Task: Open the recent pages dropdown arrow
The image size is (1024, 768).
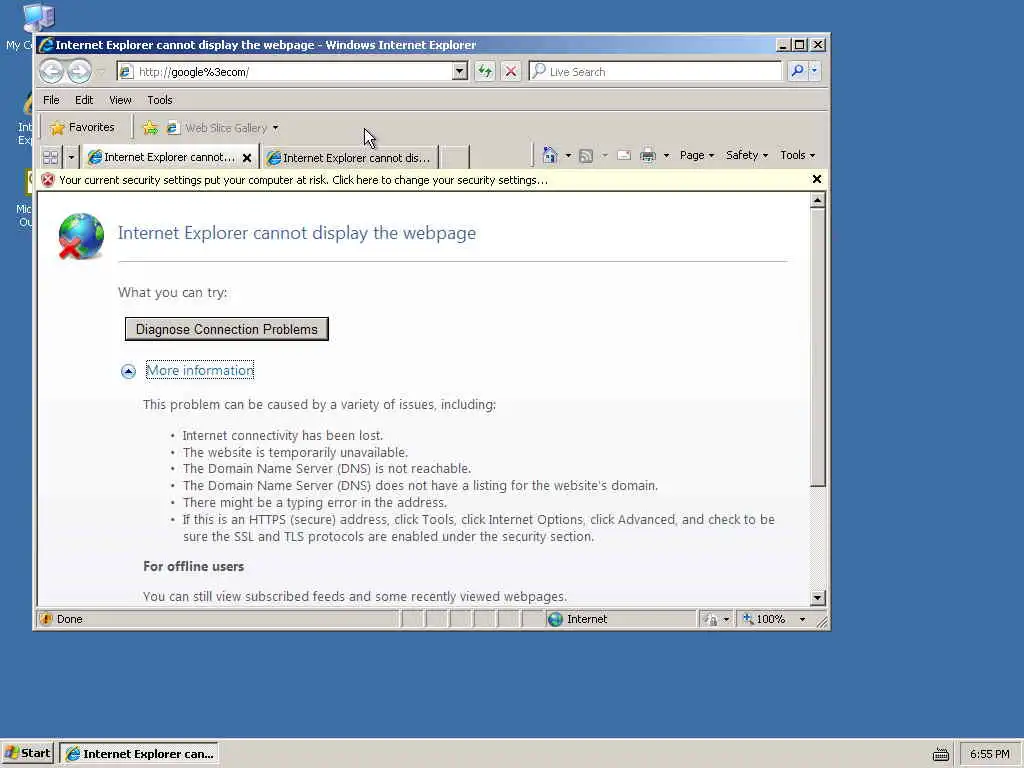Action: pos(101,71)
